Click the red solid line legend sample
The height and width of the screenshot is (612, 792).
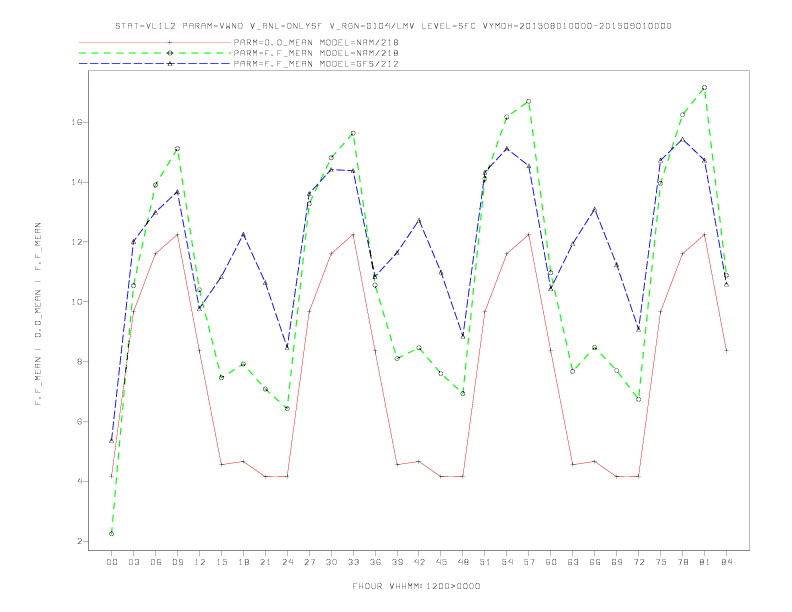pyautogui.click(x=155, y=42)
